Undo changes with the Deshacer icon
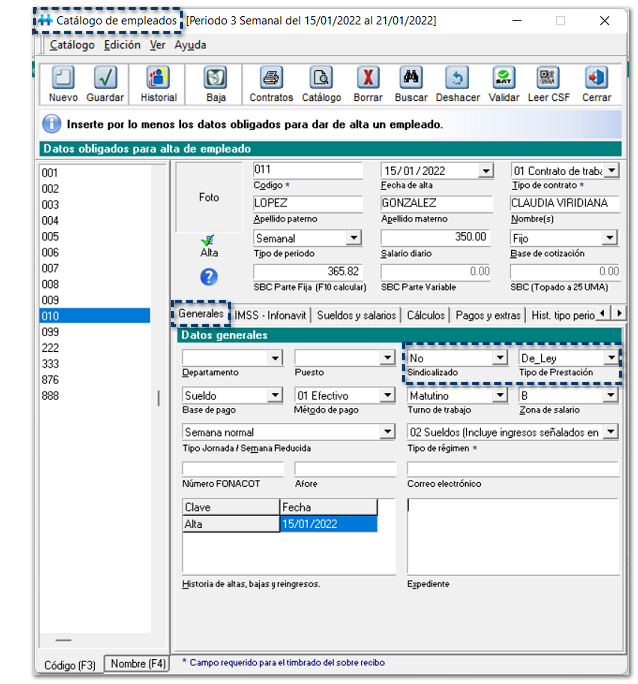638x684 pixels. coord(457,78)
